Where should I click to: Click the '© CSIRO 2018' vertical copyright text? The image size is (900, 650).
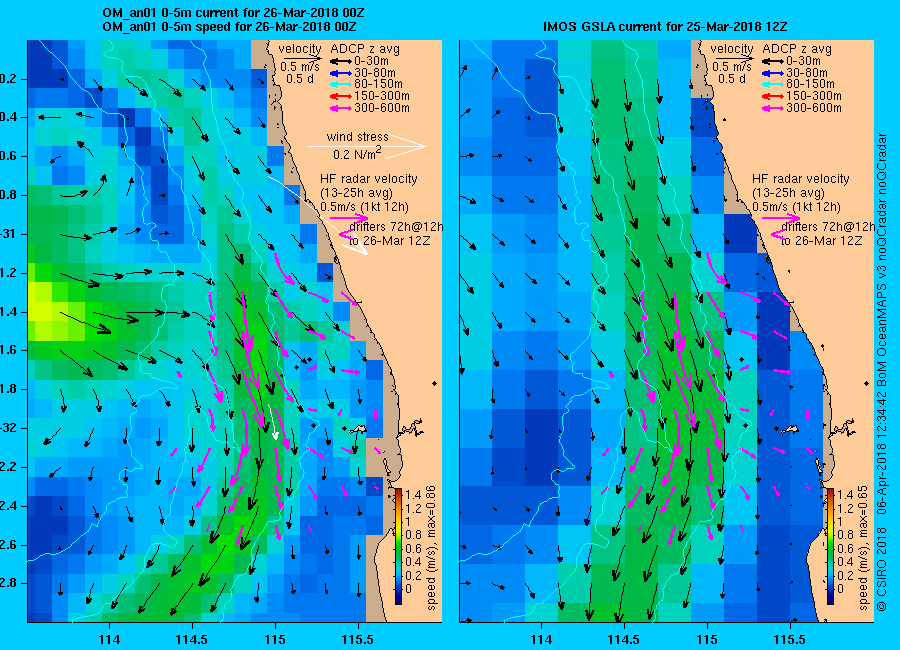[x=882, y=570]
